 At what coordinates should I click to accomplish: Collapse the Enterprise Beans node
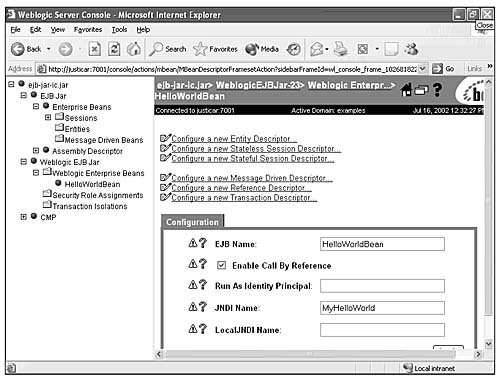36,106
